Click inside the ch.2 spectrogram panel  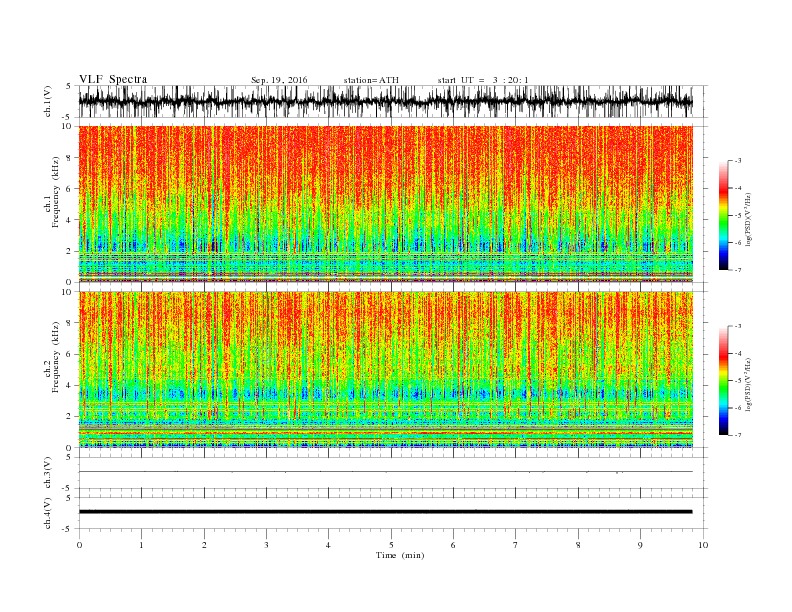[x=386, y=370]
